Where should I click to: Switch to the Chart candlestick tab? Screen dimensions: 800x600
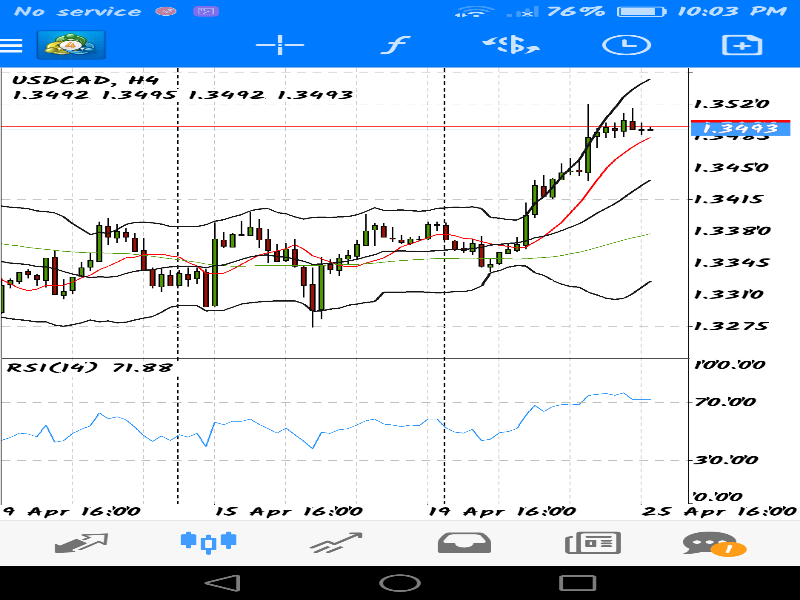210,542
